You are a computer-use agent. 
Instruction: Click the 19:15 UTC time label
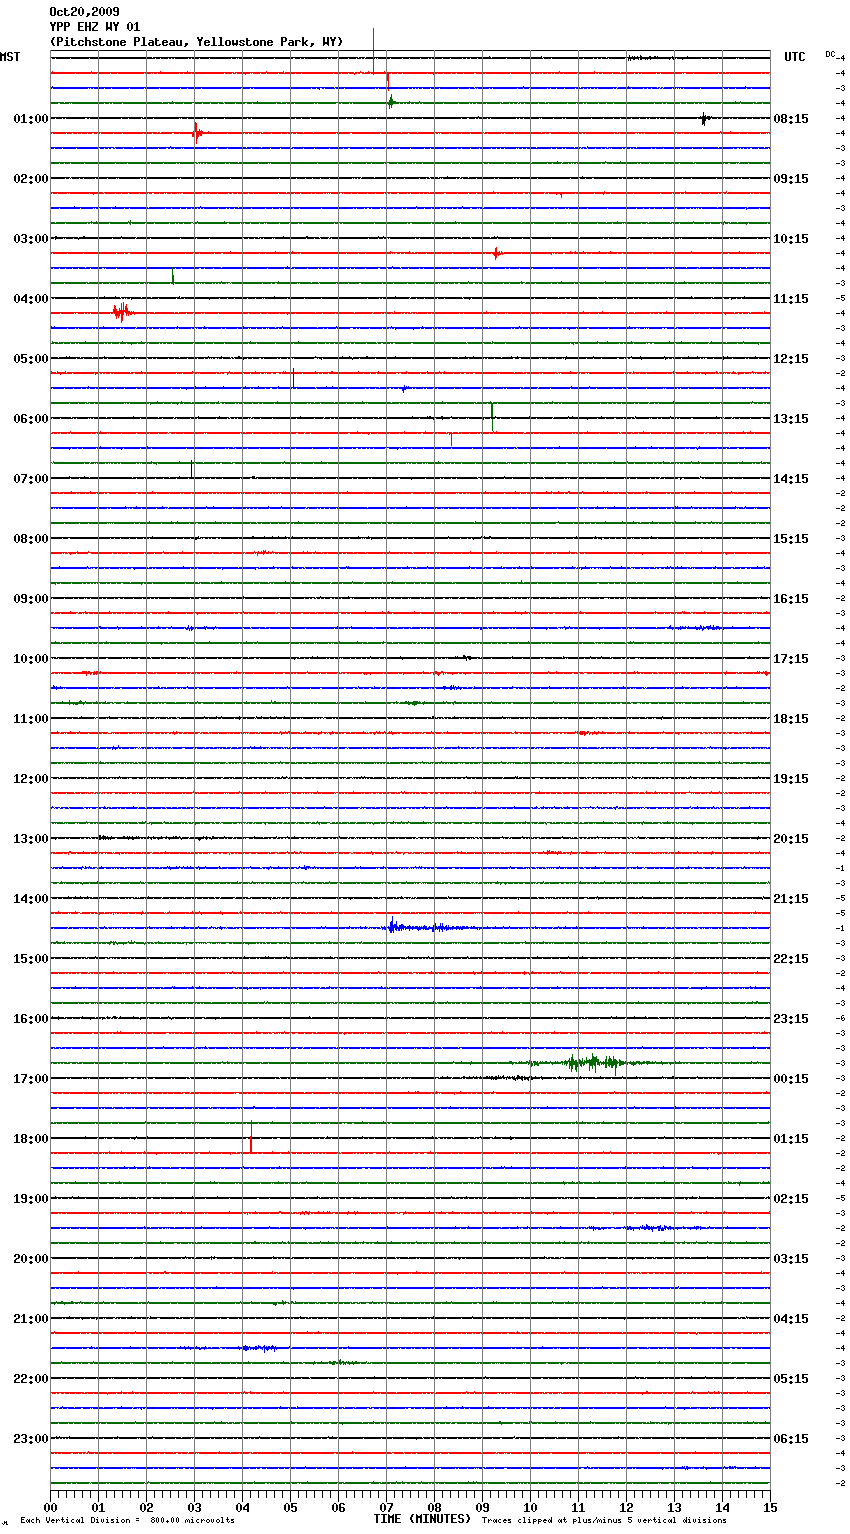coord(791,779)
